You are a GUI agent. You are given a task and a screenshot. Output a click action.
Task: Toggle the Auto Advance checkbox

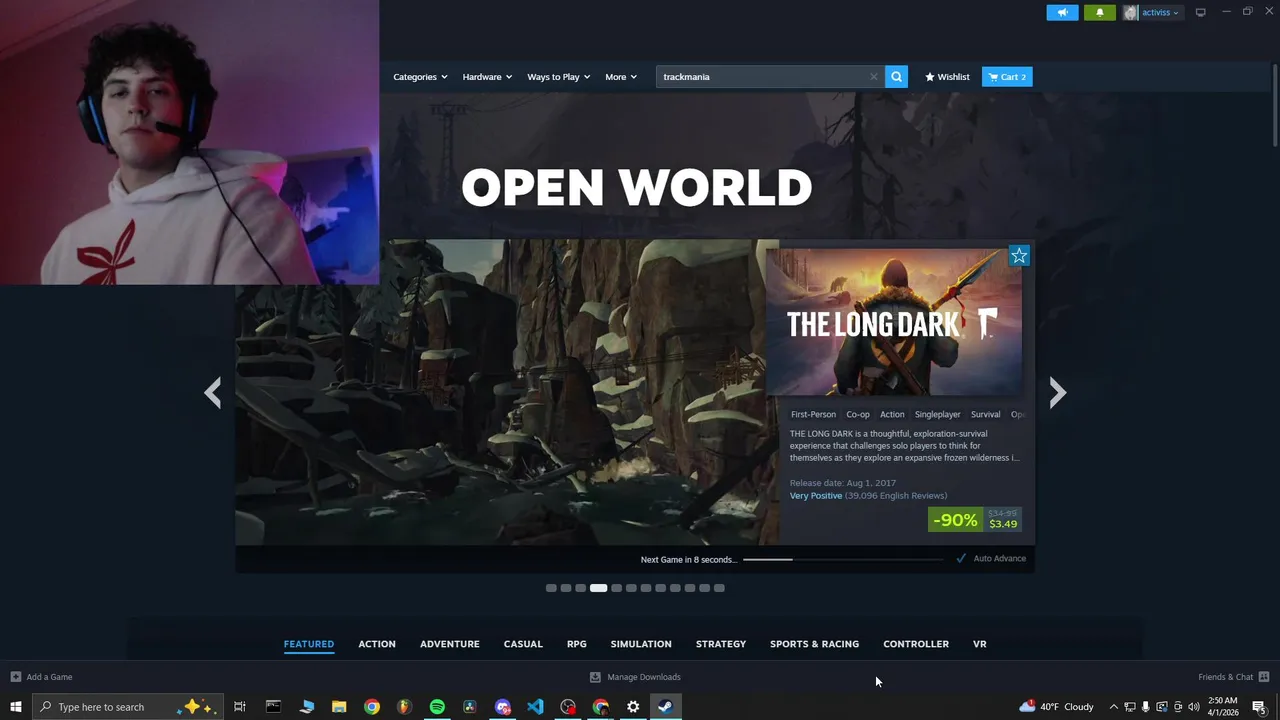pyautogui.click(x=961, y=558)
